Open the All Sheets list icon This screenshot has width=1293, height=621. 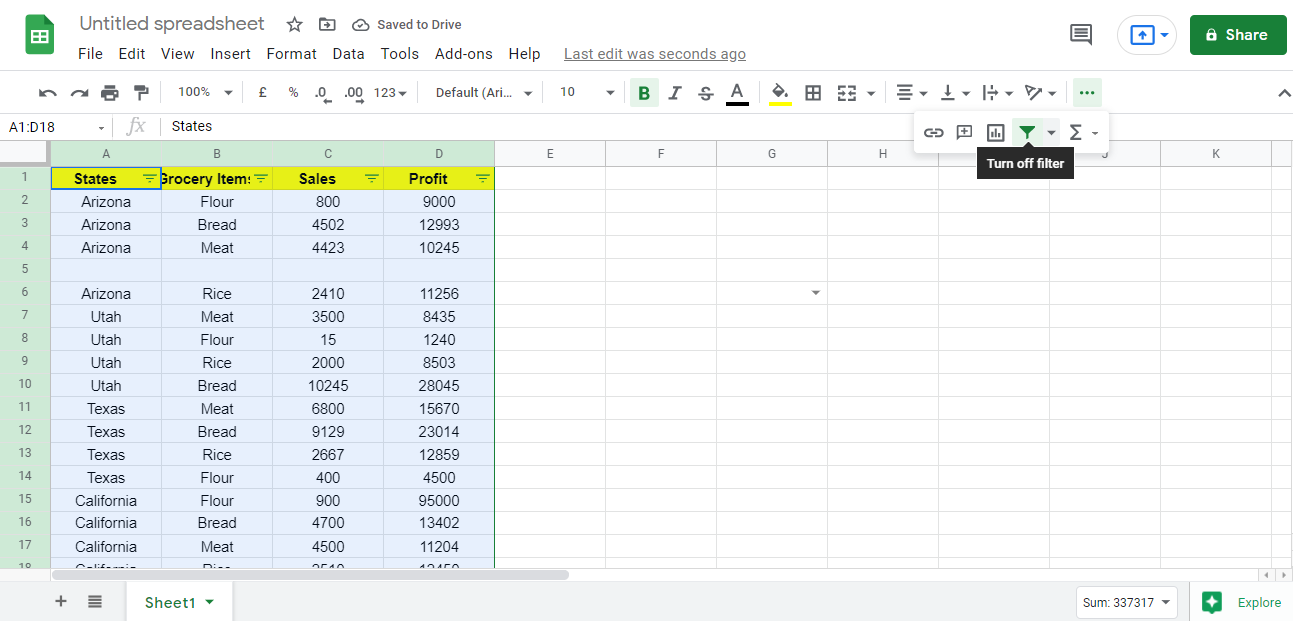click(95, 601)
